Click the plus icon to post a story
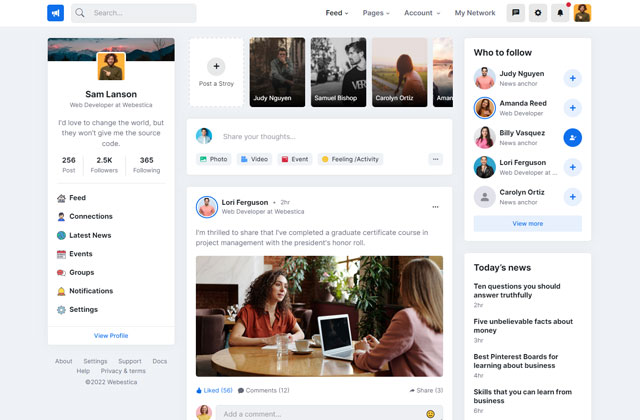The image size is (640, 420). (x=216, y=66)
